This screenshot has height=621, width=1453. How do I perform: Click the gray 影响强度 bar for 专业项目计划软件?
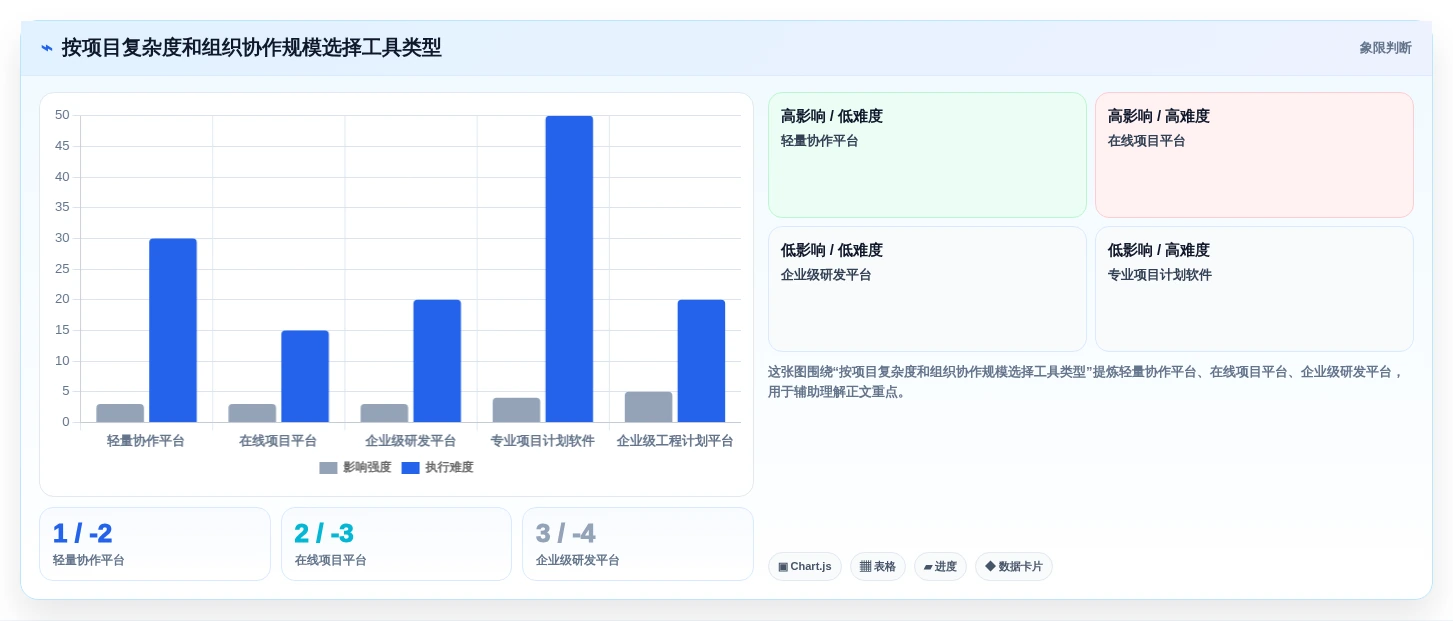click(516, 410)
